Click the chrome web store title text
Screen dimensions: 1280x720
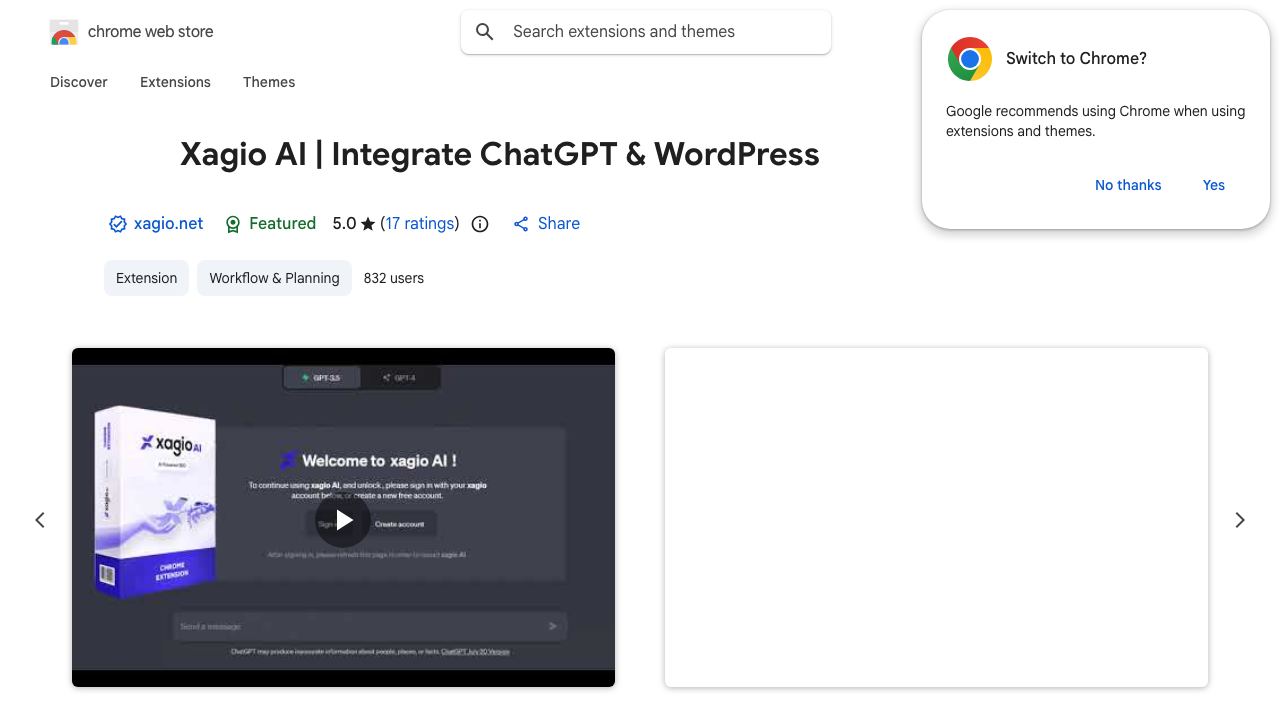[x=151, y=32]
